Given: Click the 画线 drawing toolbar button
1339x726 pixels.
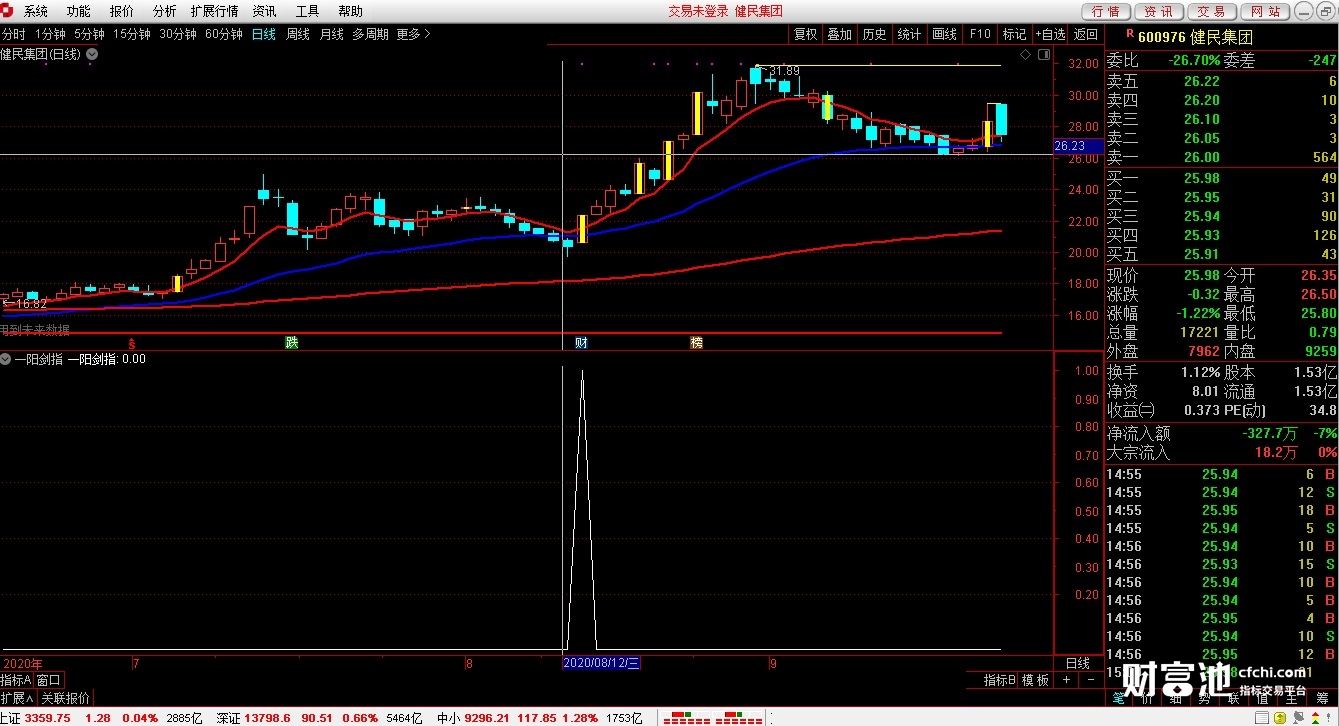Looking at the screenshot, I should point(945,34).
